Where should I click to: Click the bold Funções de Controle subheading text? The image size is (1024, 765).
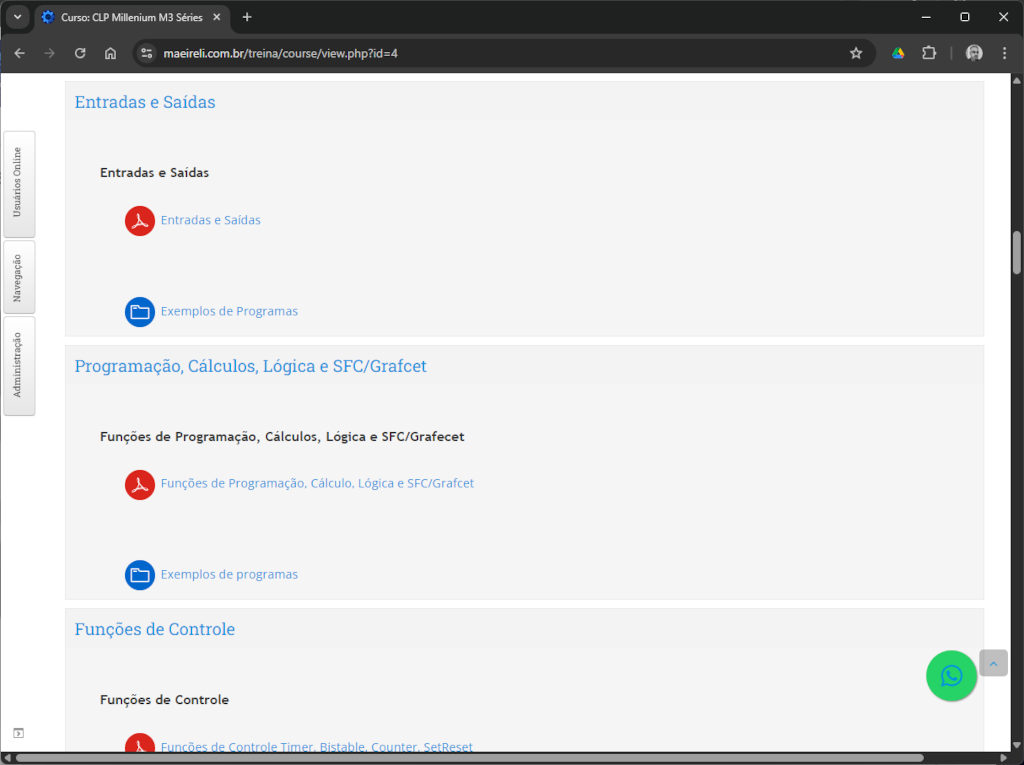pos(165,700)
